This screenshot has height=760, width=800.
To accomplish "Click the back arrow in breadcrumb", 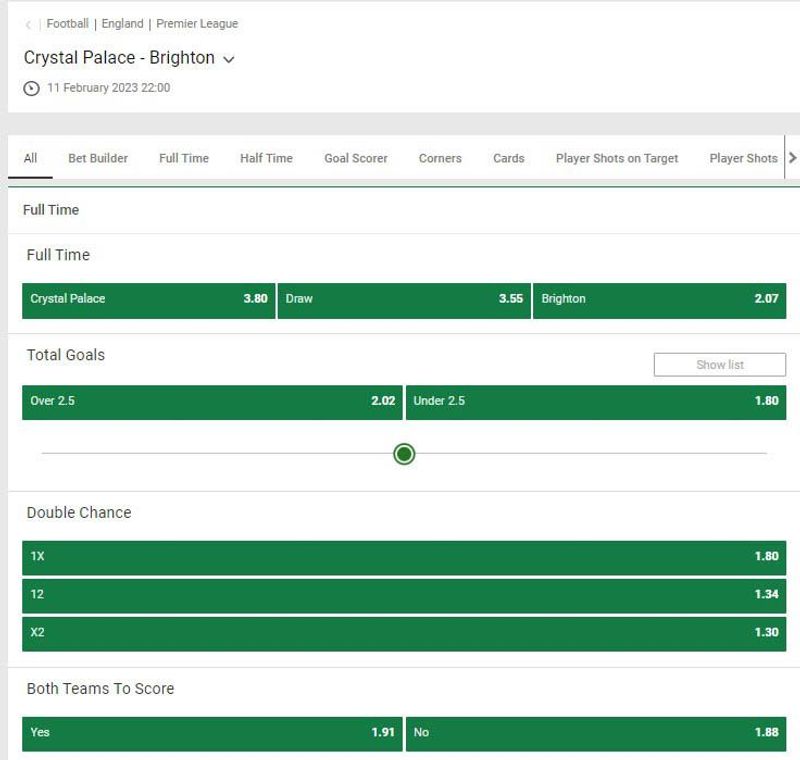I will (x=28, y=24).
